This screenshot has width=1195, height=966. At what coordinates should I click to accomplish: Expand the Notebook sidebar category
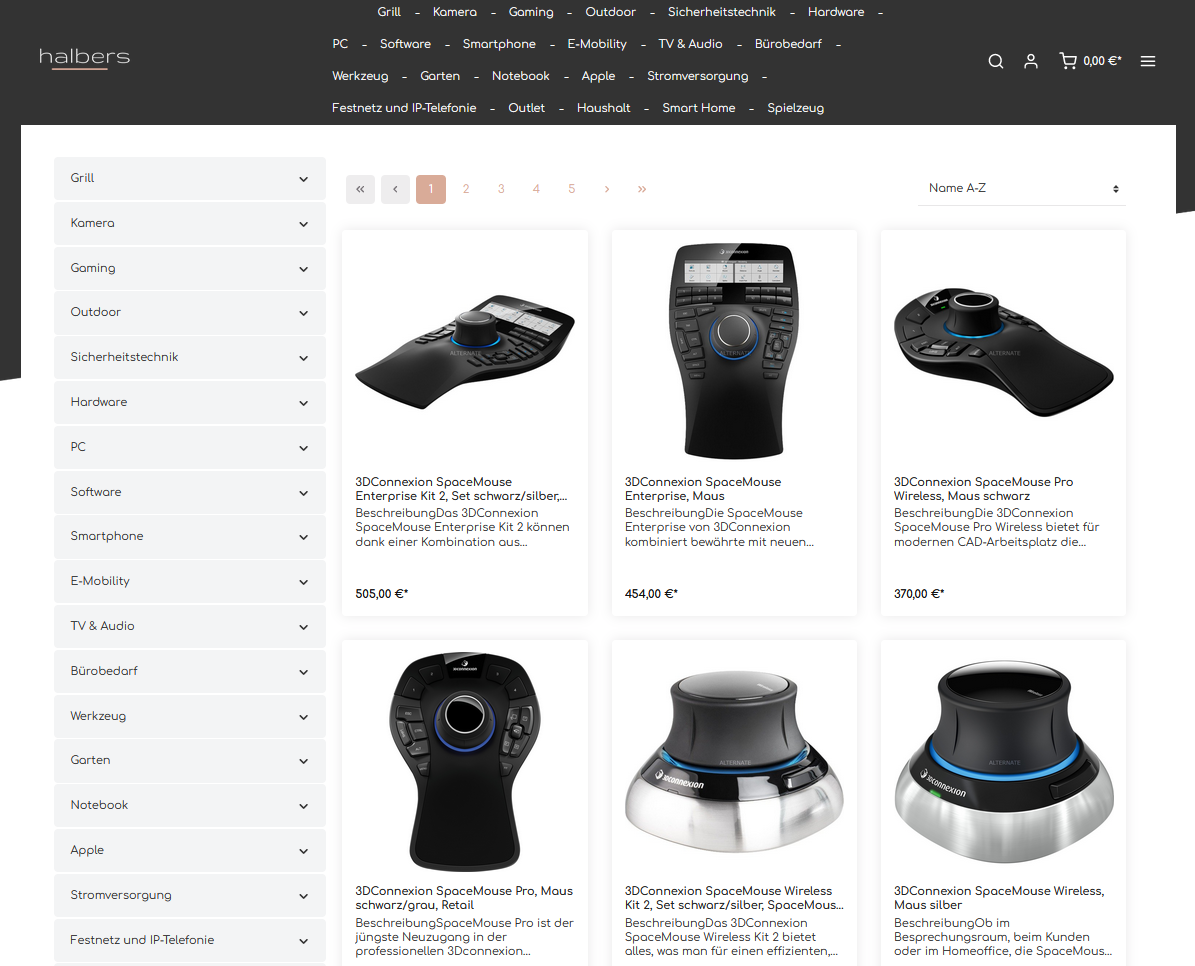pyautogui.click(x=190, y=805)
